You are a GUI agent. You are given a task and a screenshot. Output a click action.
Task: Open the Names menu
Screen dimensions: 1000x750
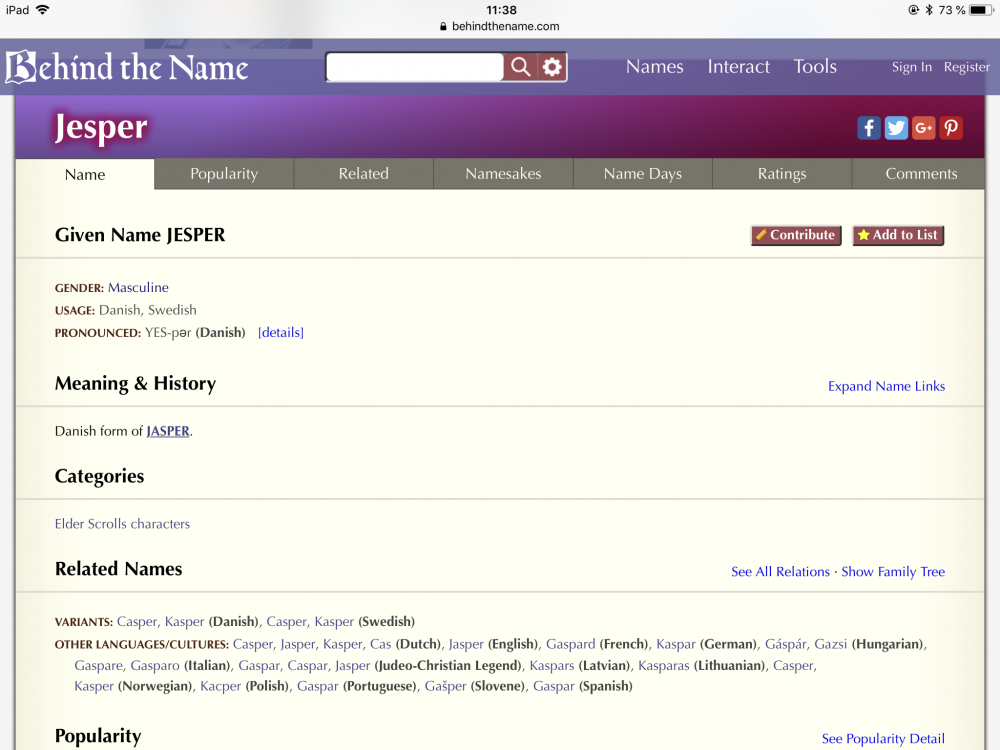pos(654,66)
